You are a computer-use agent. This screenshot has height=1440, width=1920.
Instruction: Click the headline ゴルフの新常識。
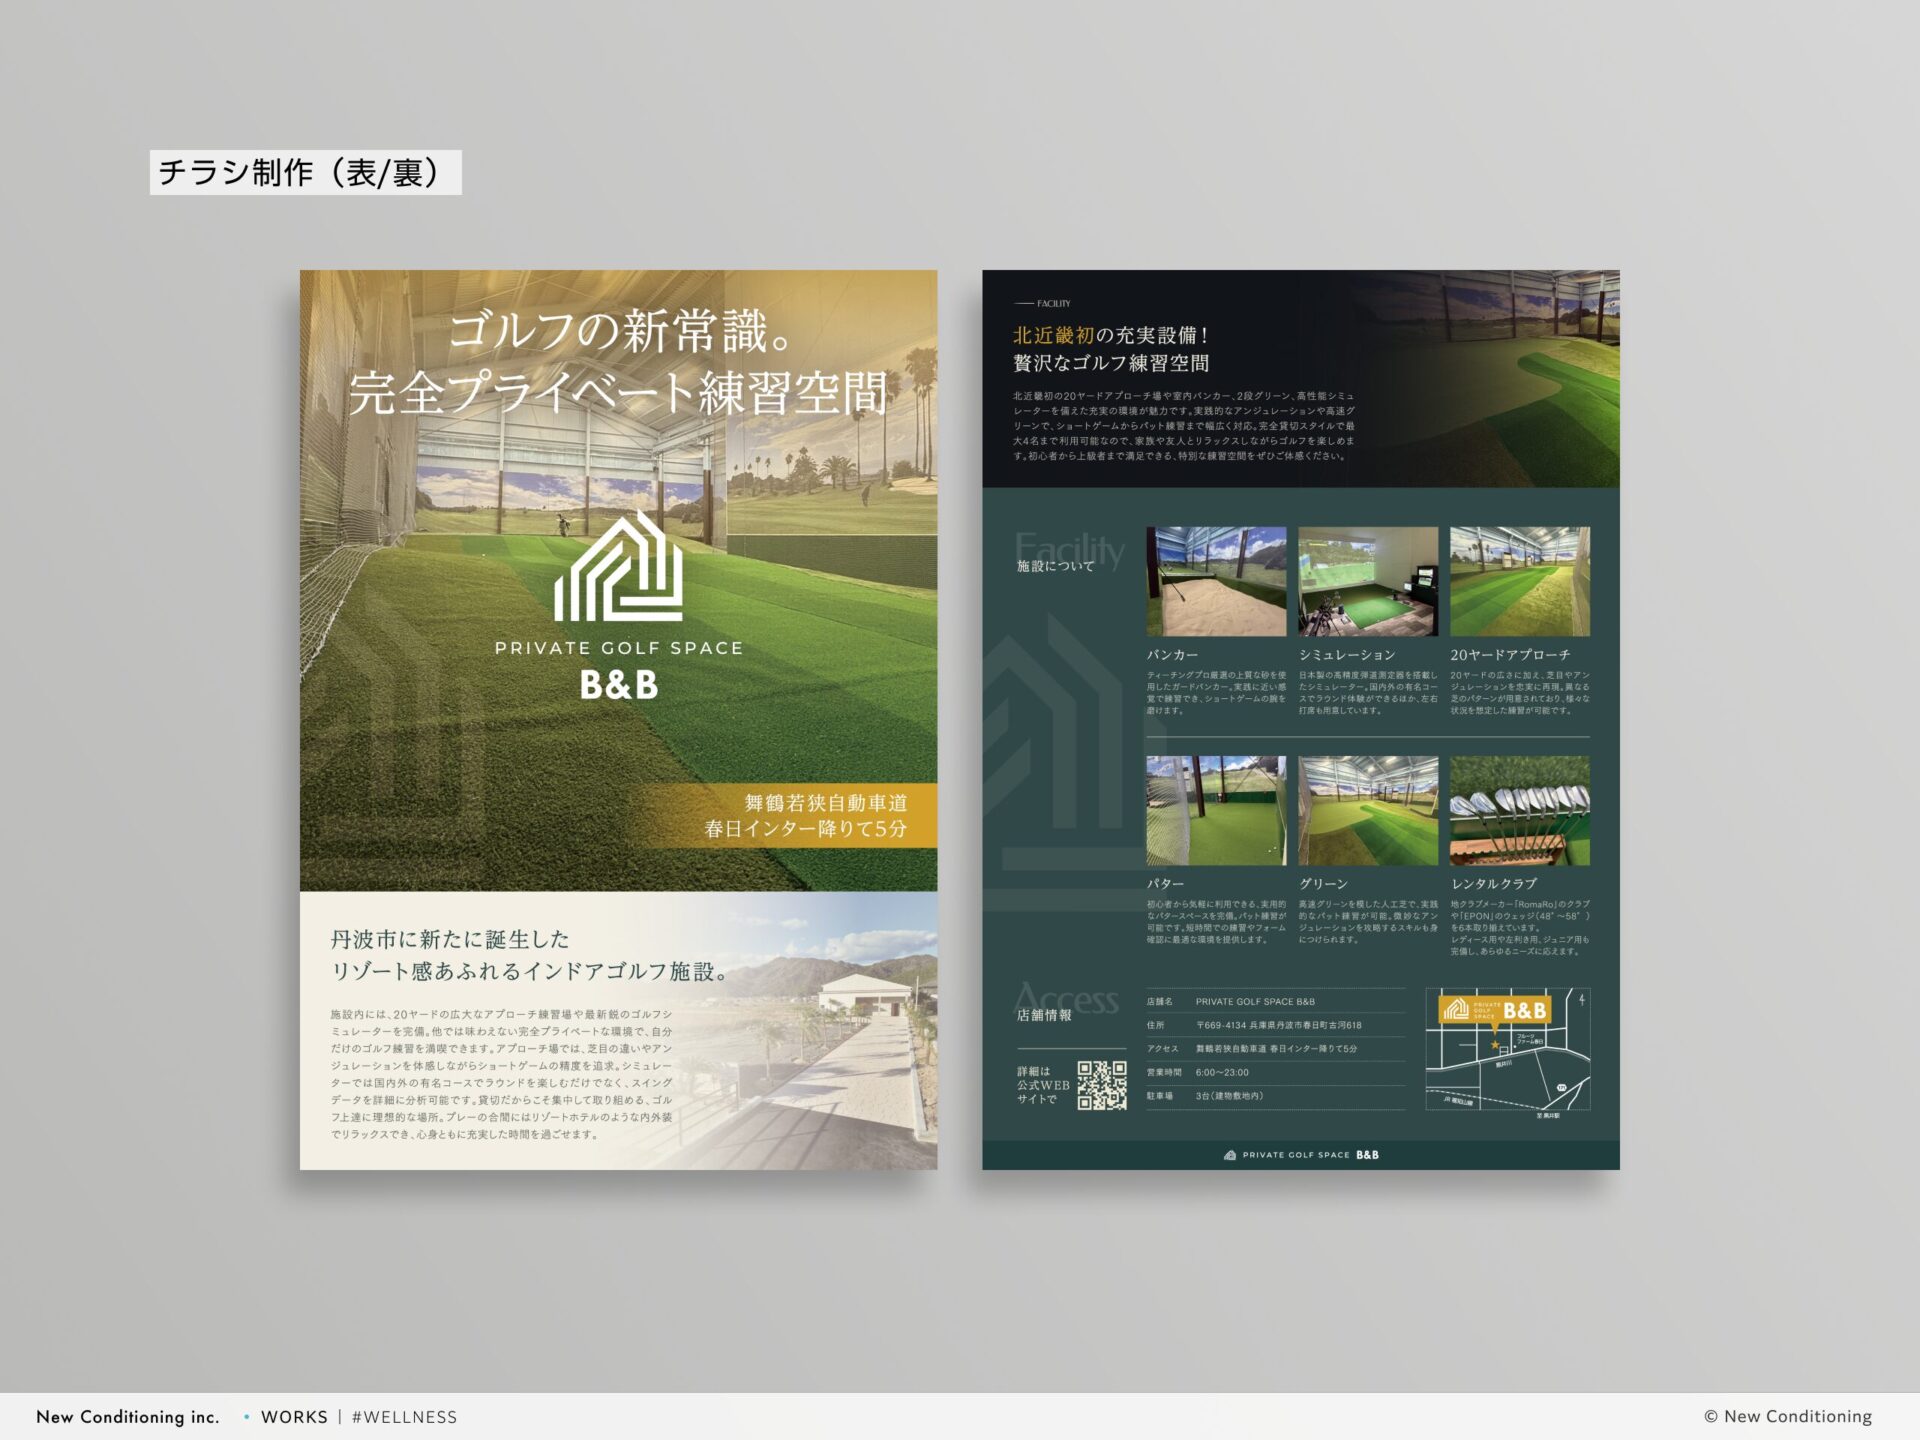[620, 332]
